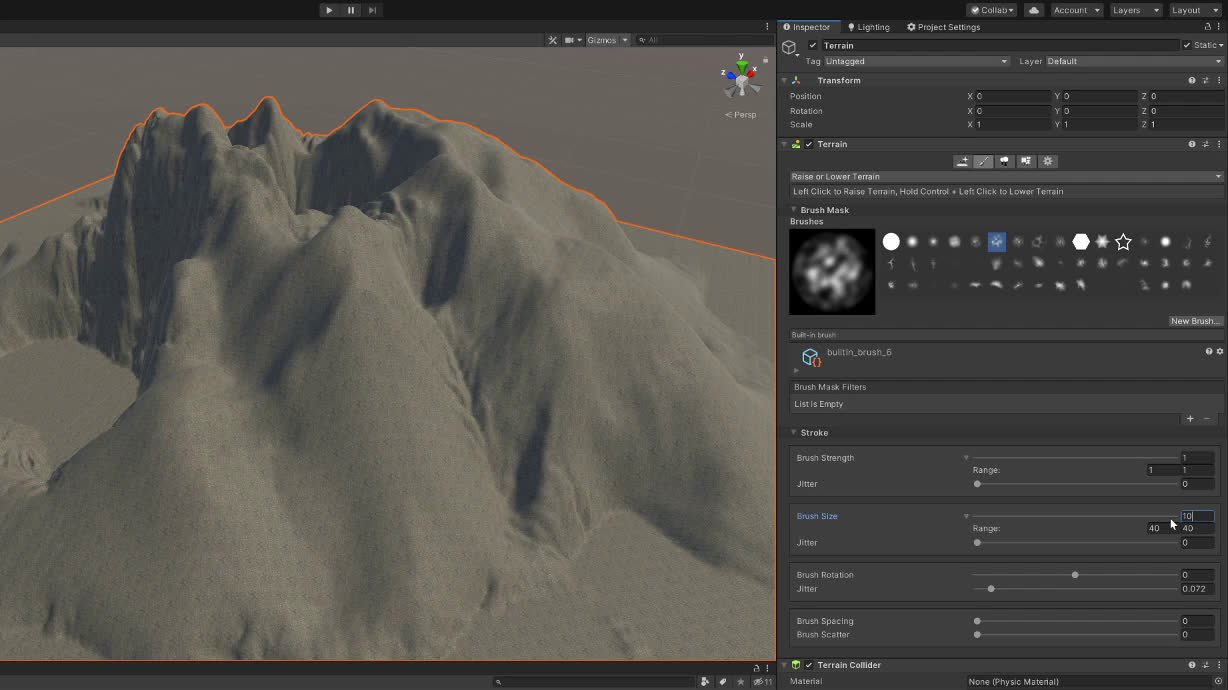This screenshot has width=1228, height=690.
Task: Pick the outlined star brush
Action: [1123, 242]
